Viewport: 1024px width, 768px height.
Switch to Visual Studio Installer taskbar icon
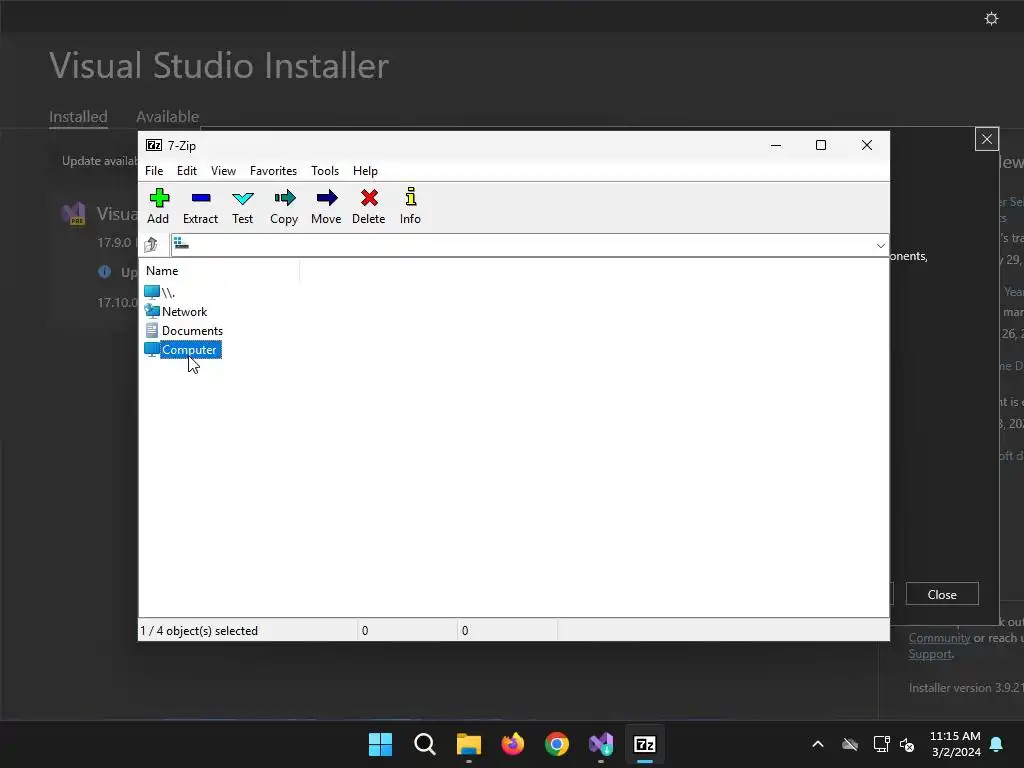point(601,744)
